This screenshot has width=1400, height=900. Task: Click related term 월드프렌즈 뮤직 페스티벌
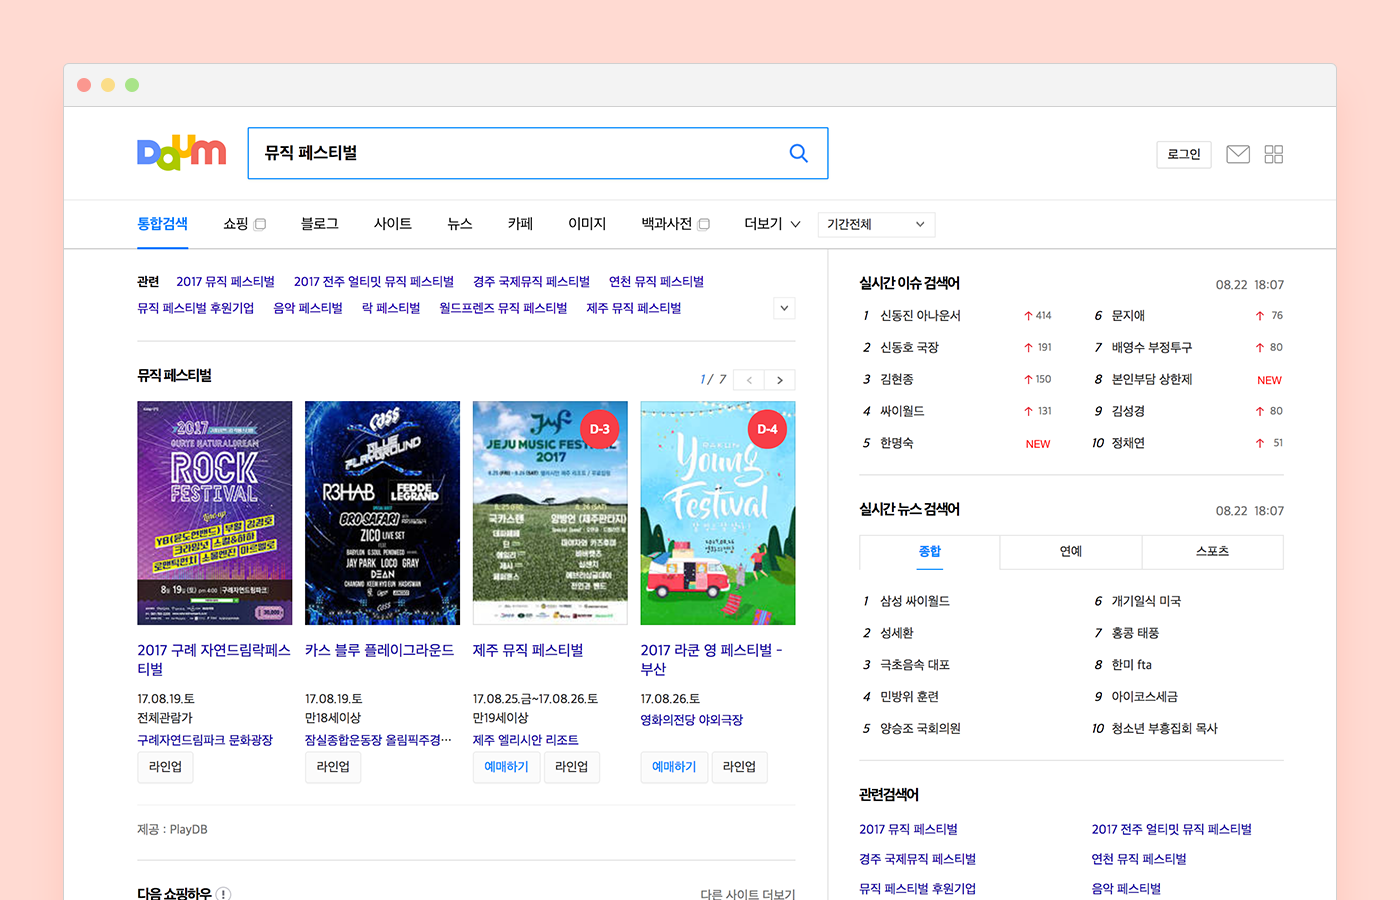503,308
